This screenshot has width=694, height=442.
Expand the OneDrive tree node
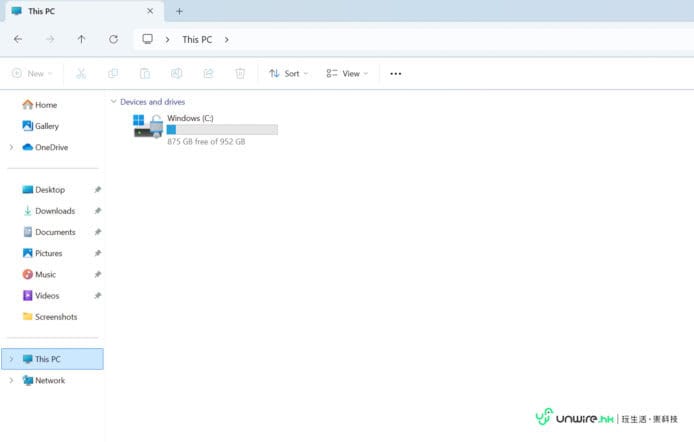(x=11, y=147)
